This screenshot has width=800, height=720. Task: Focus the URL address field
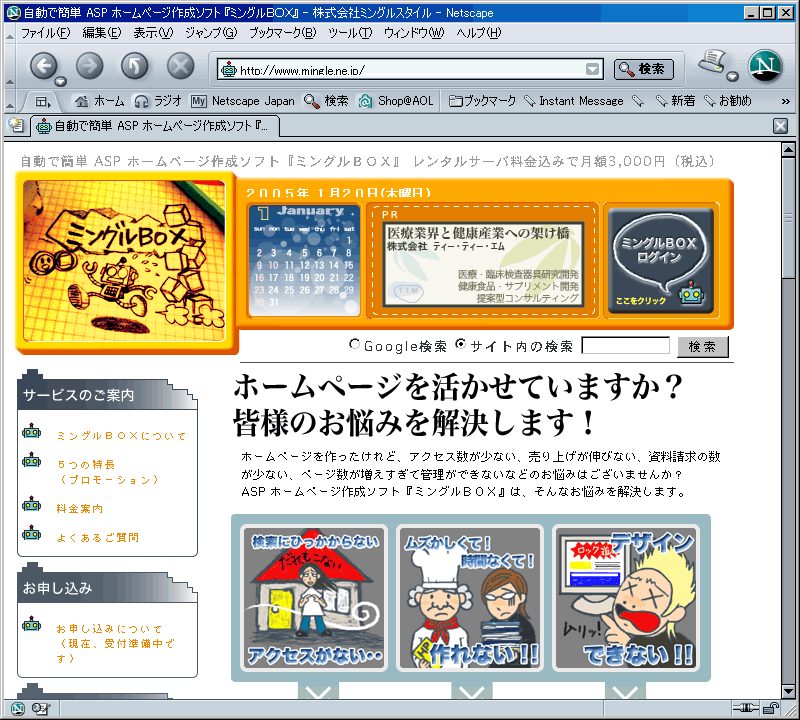pos(411,69)
